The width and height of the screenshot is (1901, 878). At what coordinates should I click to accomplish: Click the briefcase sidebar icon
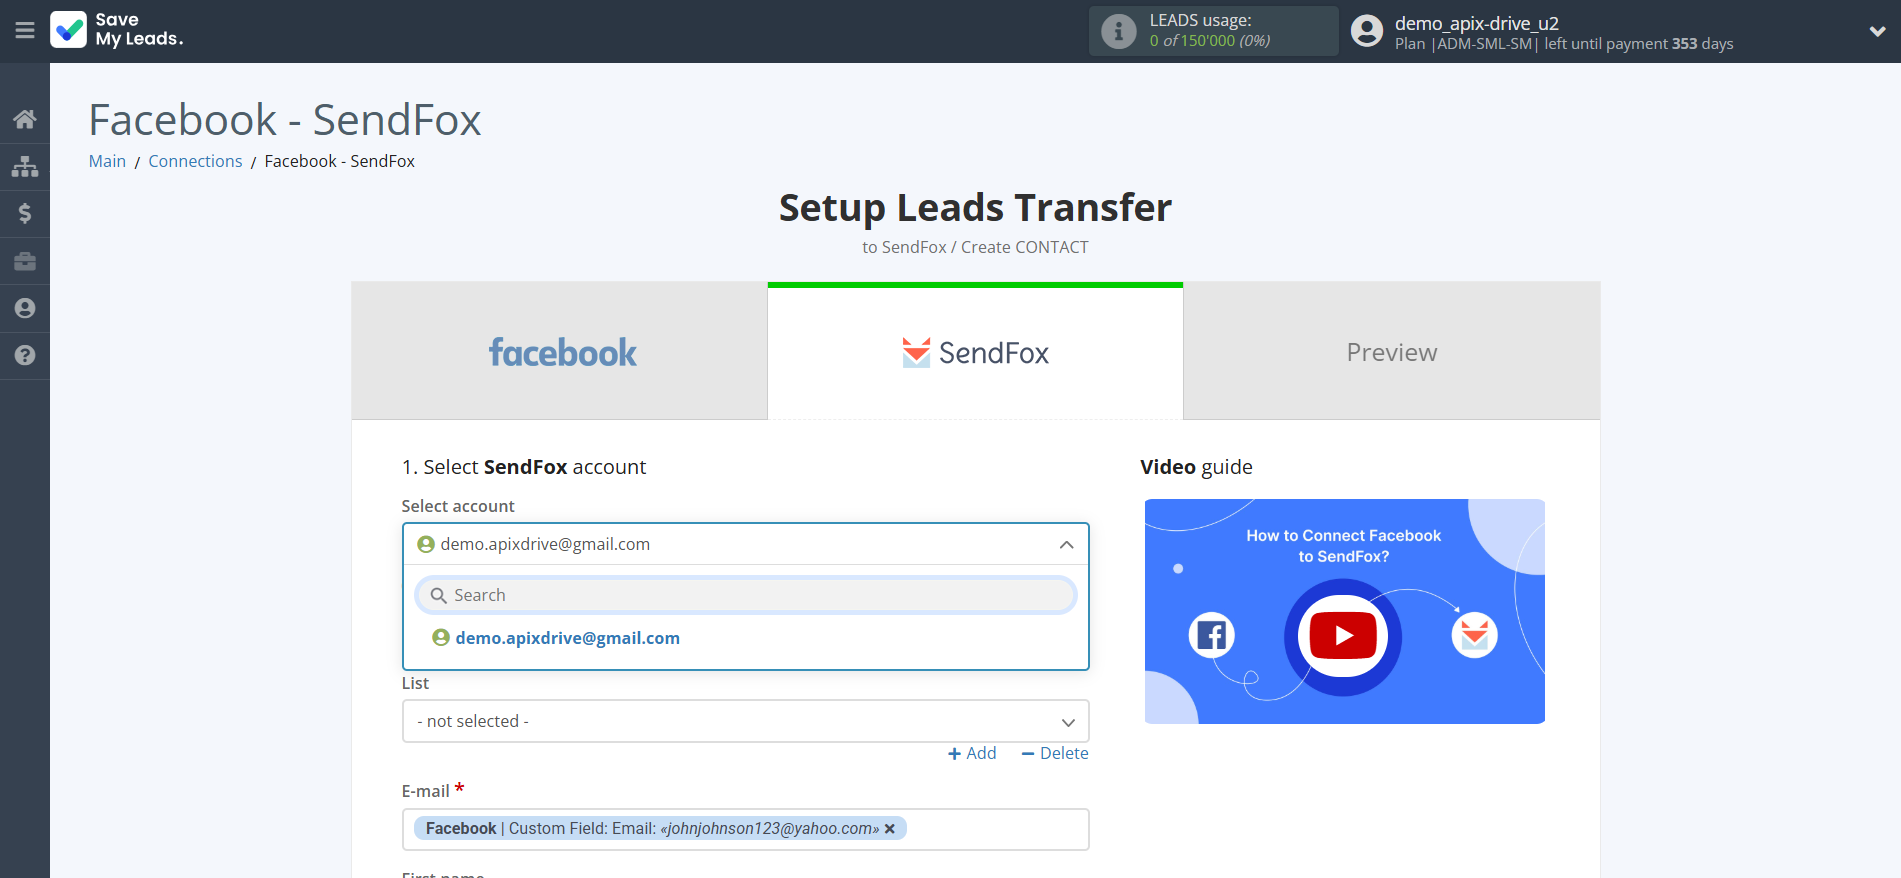[x=25, y=261]
